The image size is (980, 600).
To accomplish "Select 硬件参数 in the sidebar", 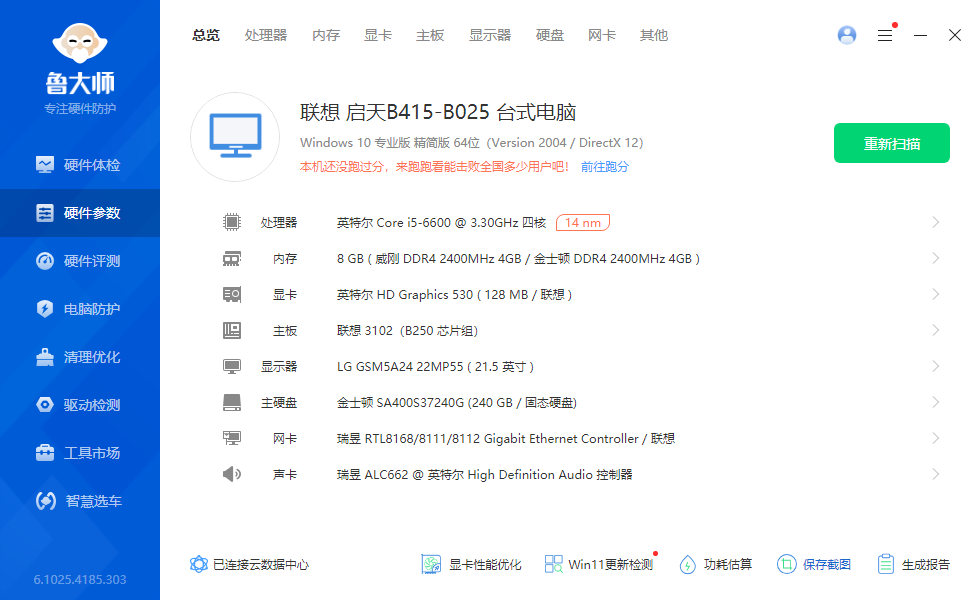I will [79, 213].
